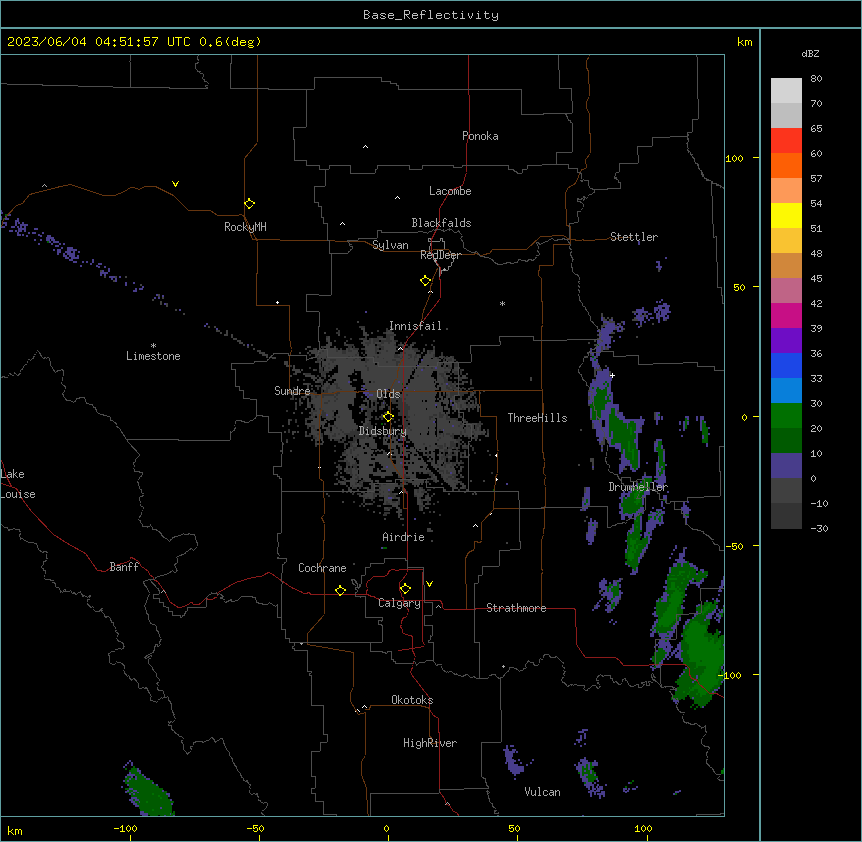Click the -100 tick label on bottom axis
This screenshot has width=862, height=842.
click(x=125, y=828)
